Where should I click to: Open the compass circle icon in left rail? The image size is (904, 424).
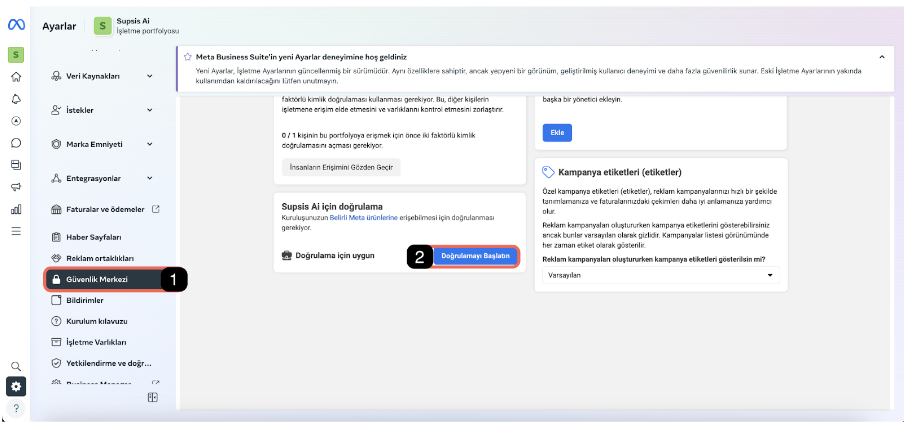16,121
